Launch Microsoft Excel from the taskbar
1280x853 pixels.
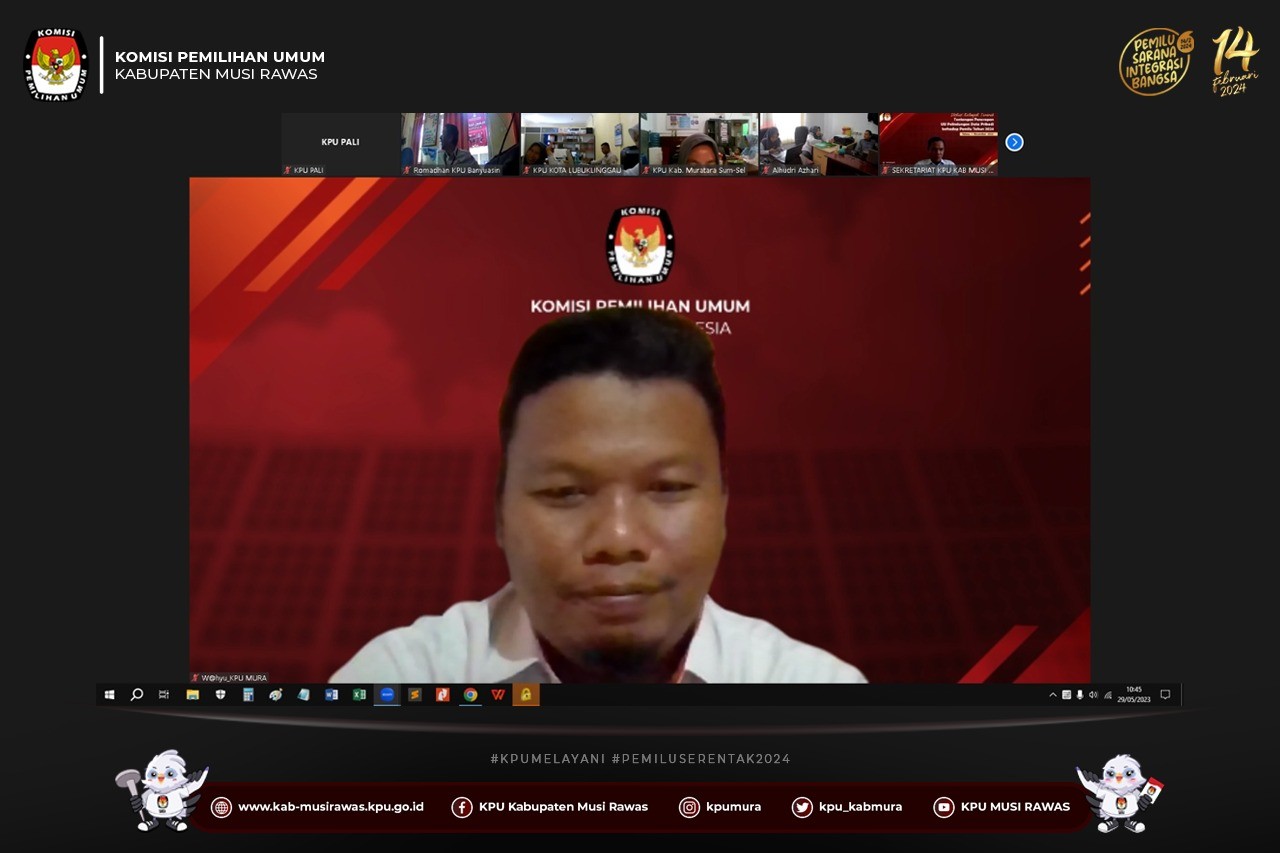(x=359, y=695)
